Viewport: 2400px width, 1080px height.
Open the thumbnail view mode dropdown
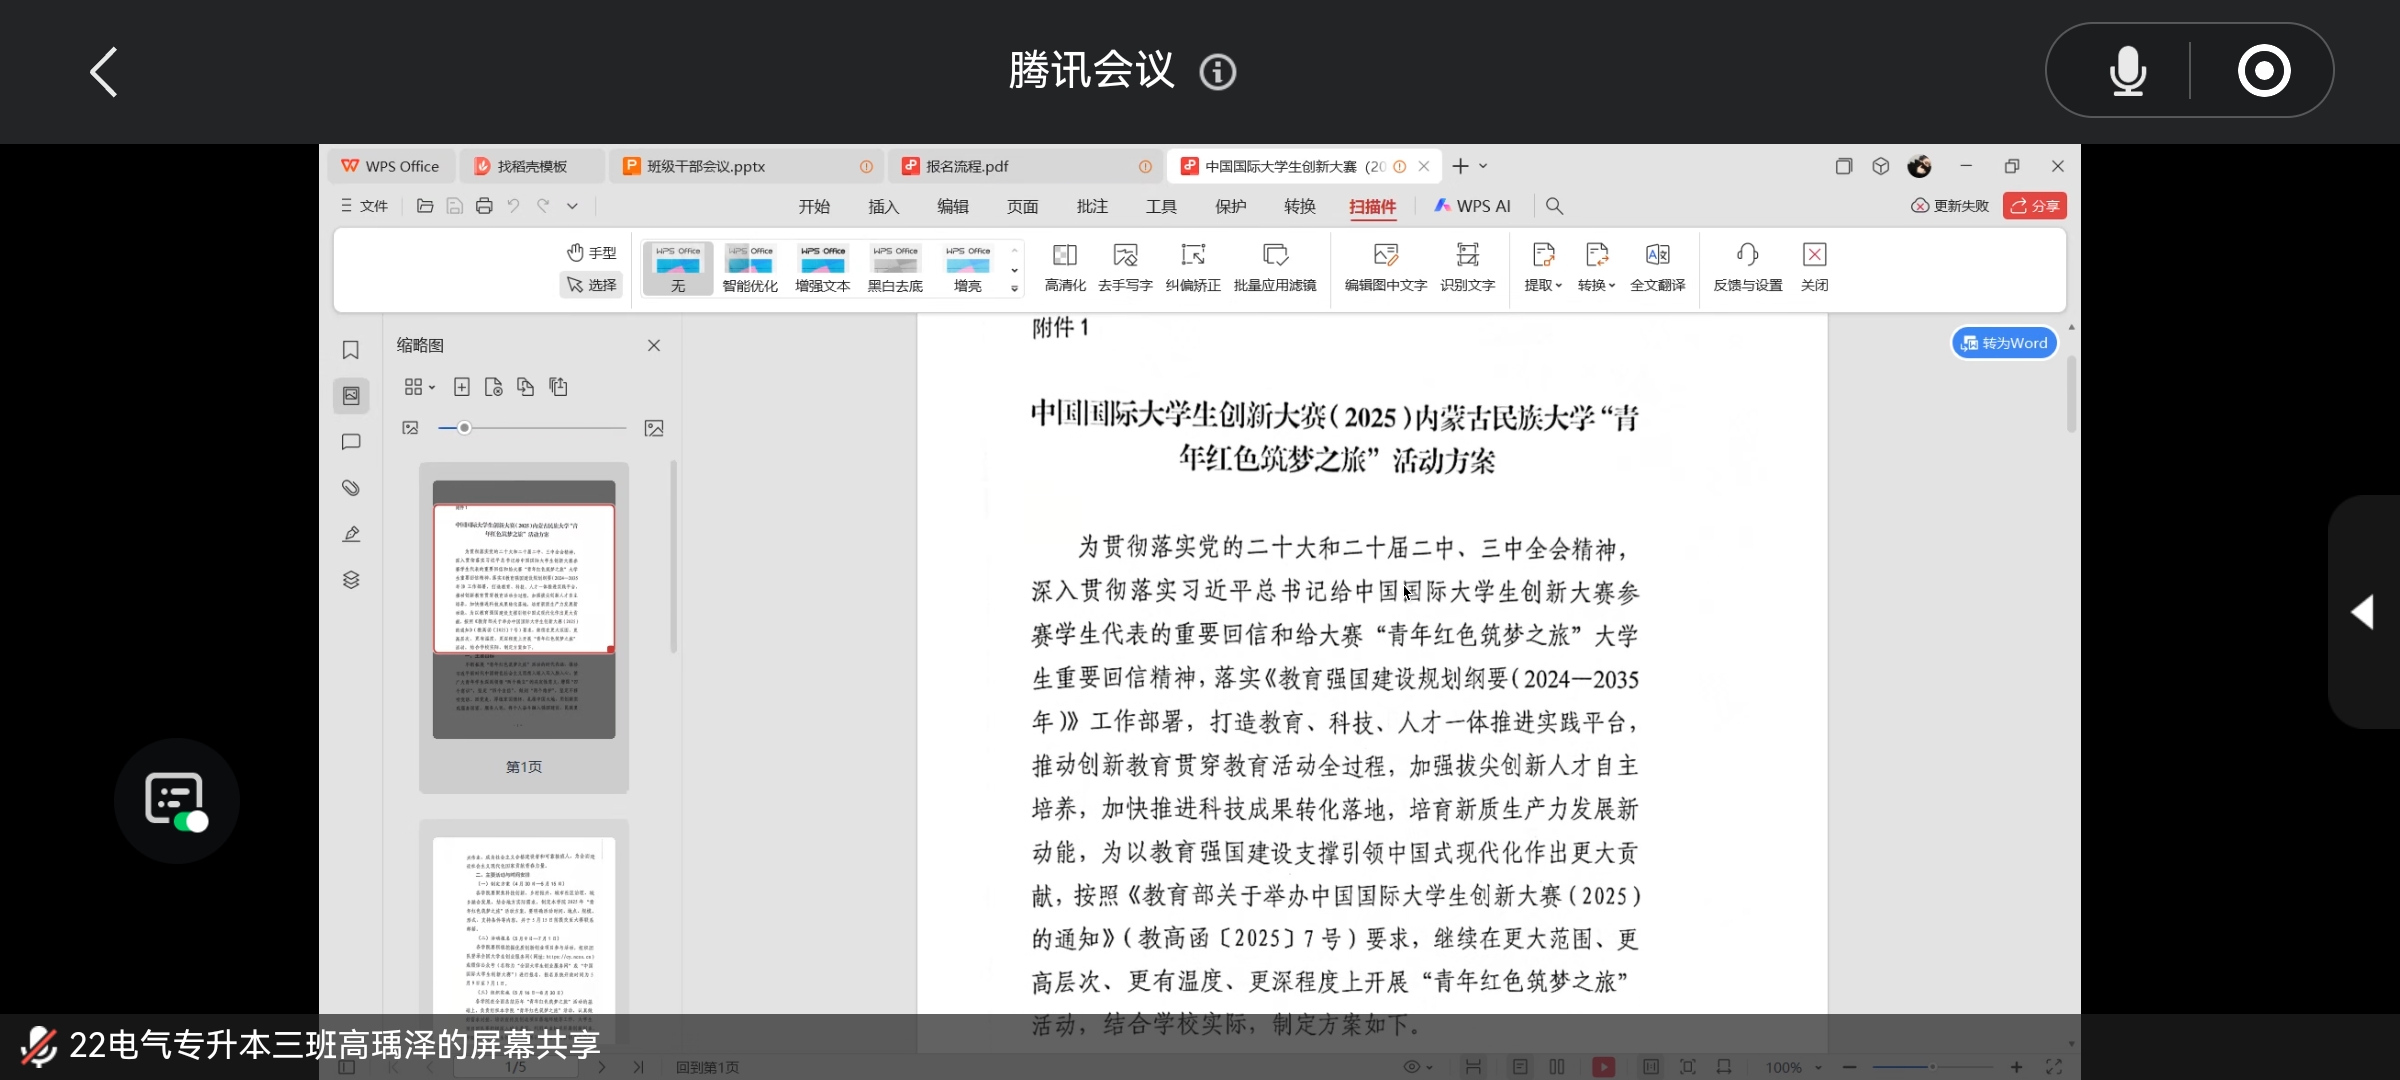click(419, 387)
